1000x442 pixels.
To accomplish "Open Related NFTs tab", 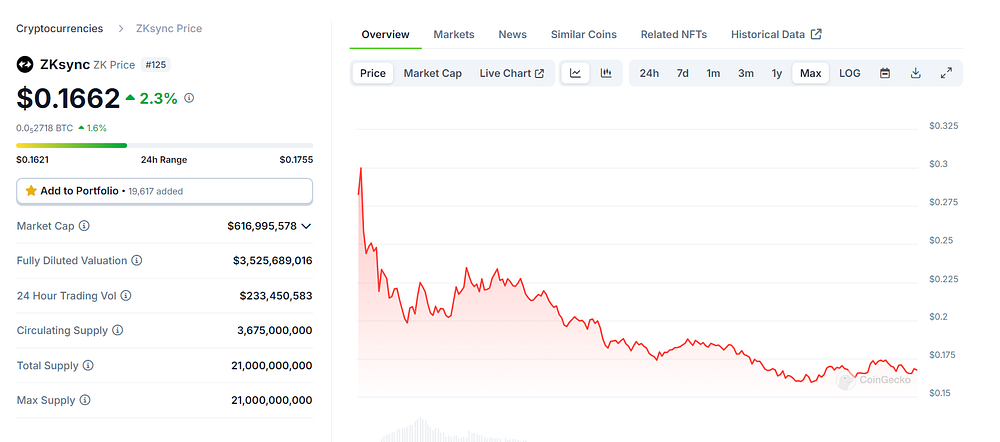I will point(673,34).
